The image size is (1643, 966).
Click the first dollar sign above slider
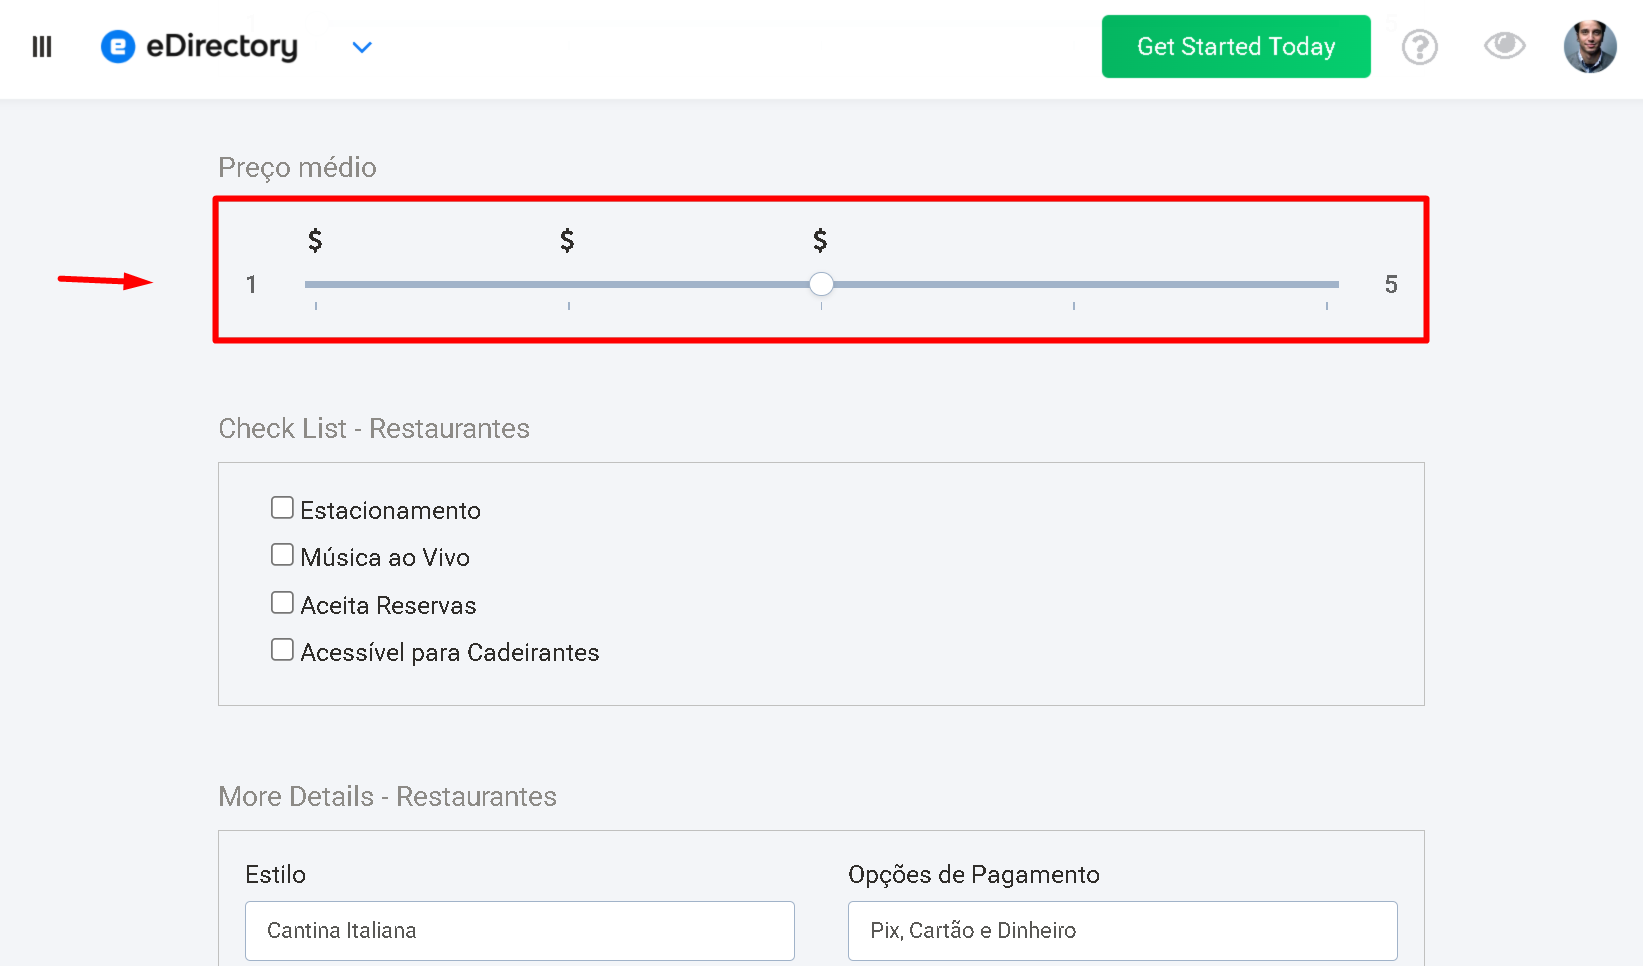tap(315, 240)
